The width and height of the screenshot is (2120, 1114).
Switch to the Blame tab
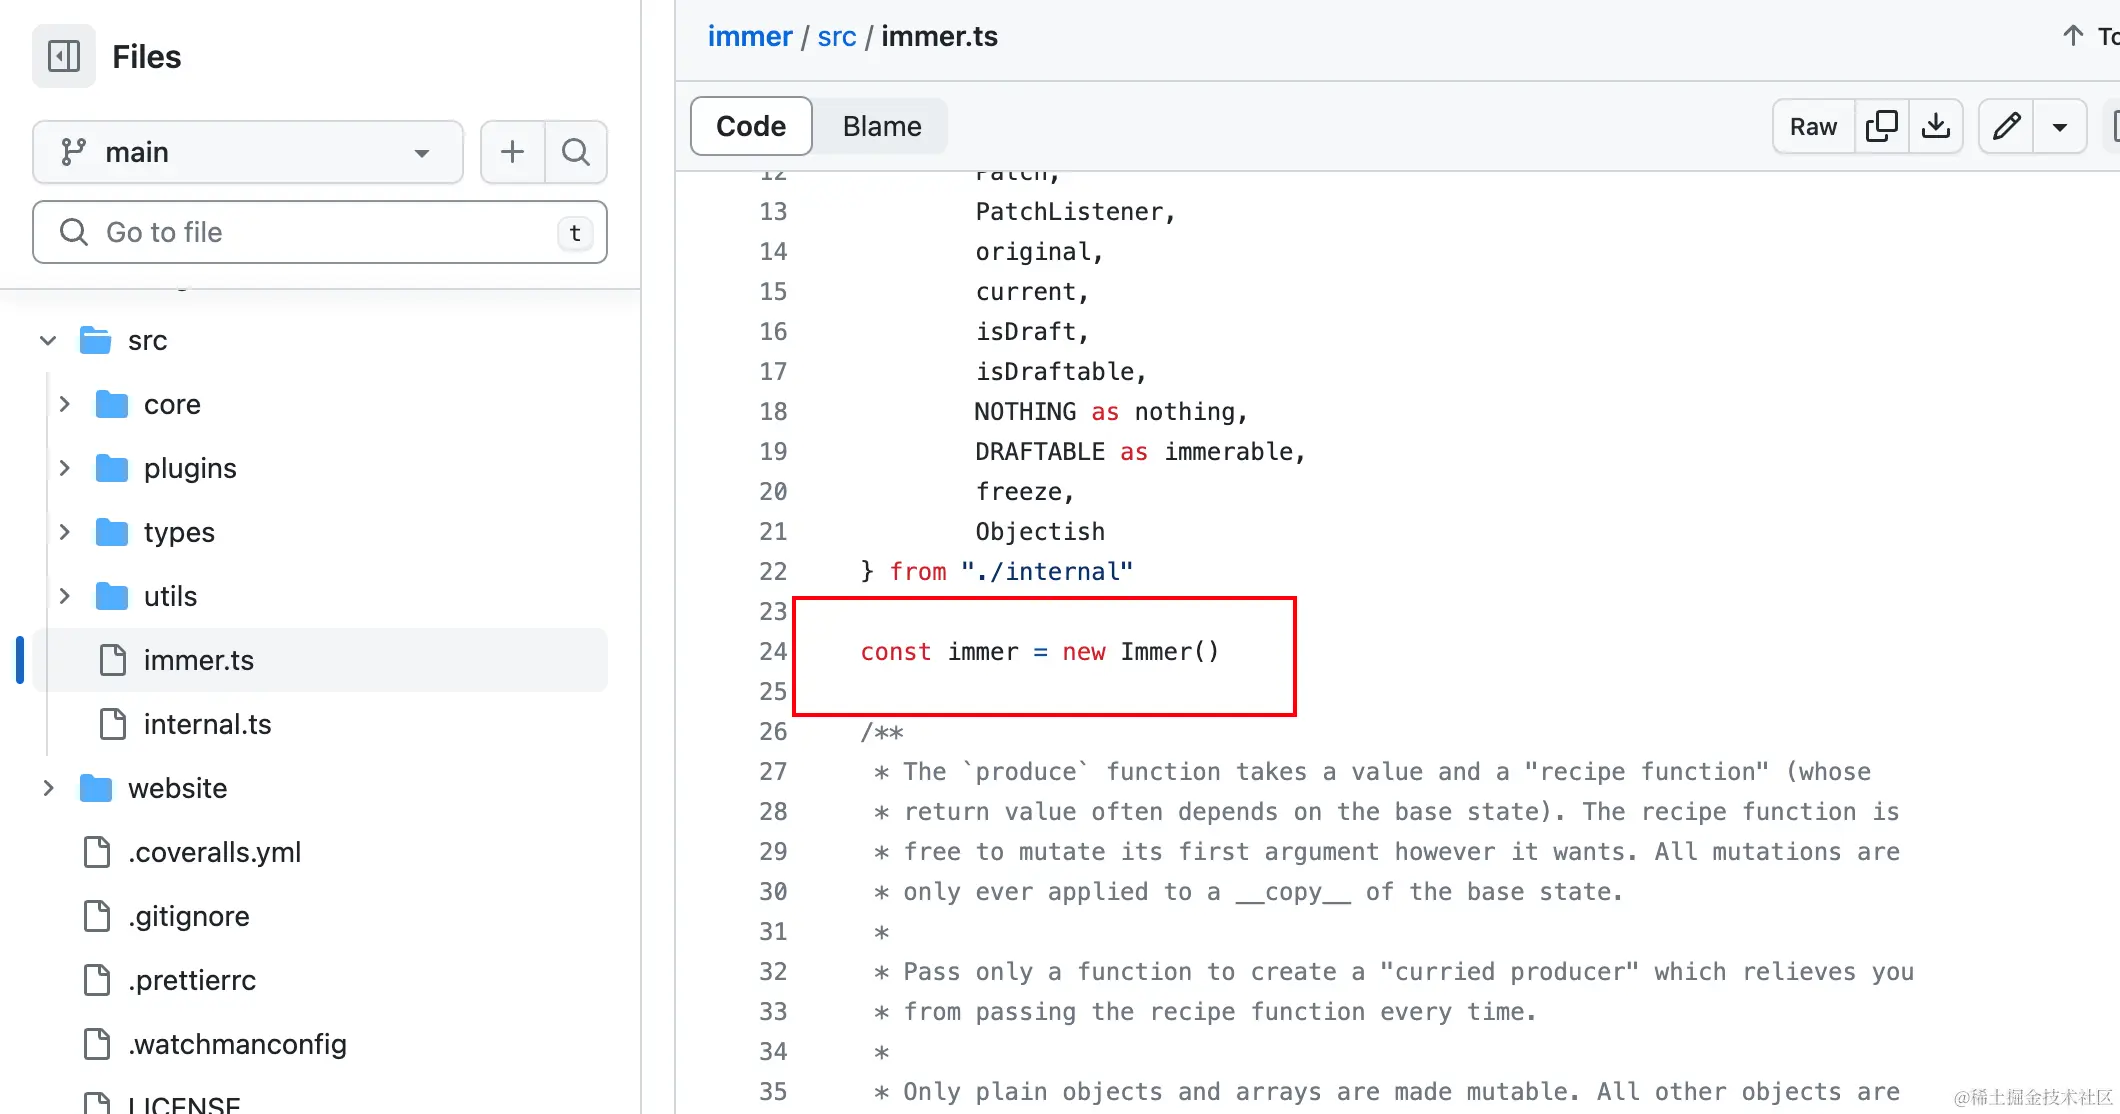pos(881,126)
